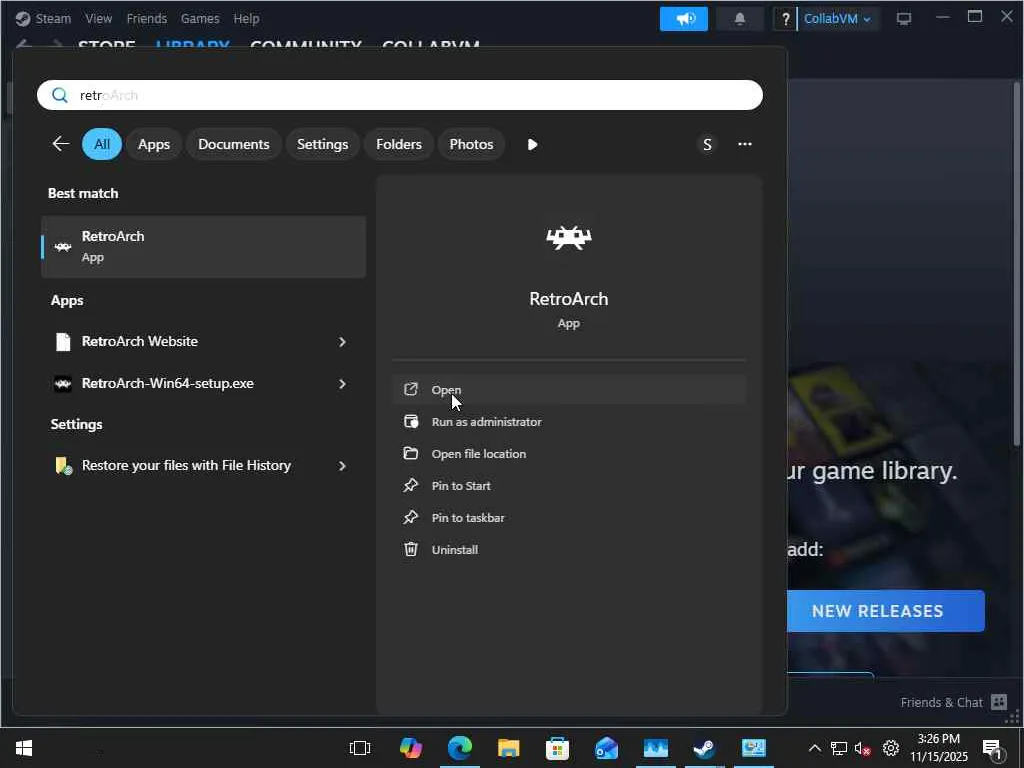Click Steam's announcements megaphone button
This screenshot has width=1024, height=768.
click(x=684, y=19)
